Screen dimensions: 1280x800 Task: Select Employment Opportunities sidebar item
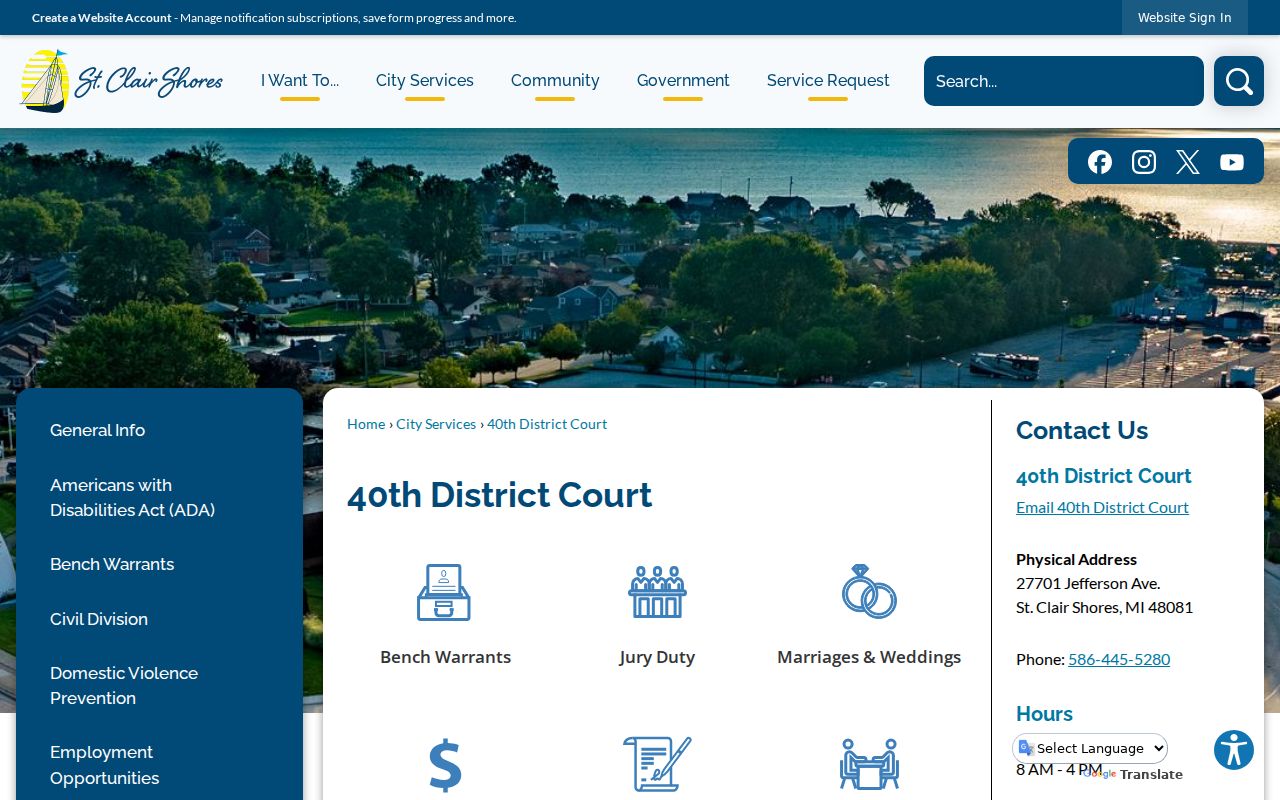[x=104, y=765]
